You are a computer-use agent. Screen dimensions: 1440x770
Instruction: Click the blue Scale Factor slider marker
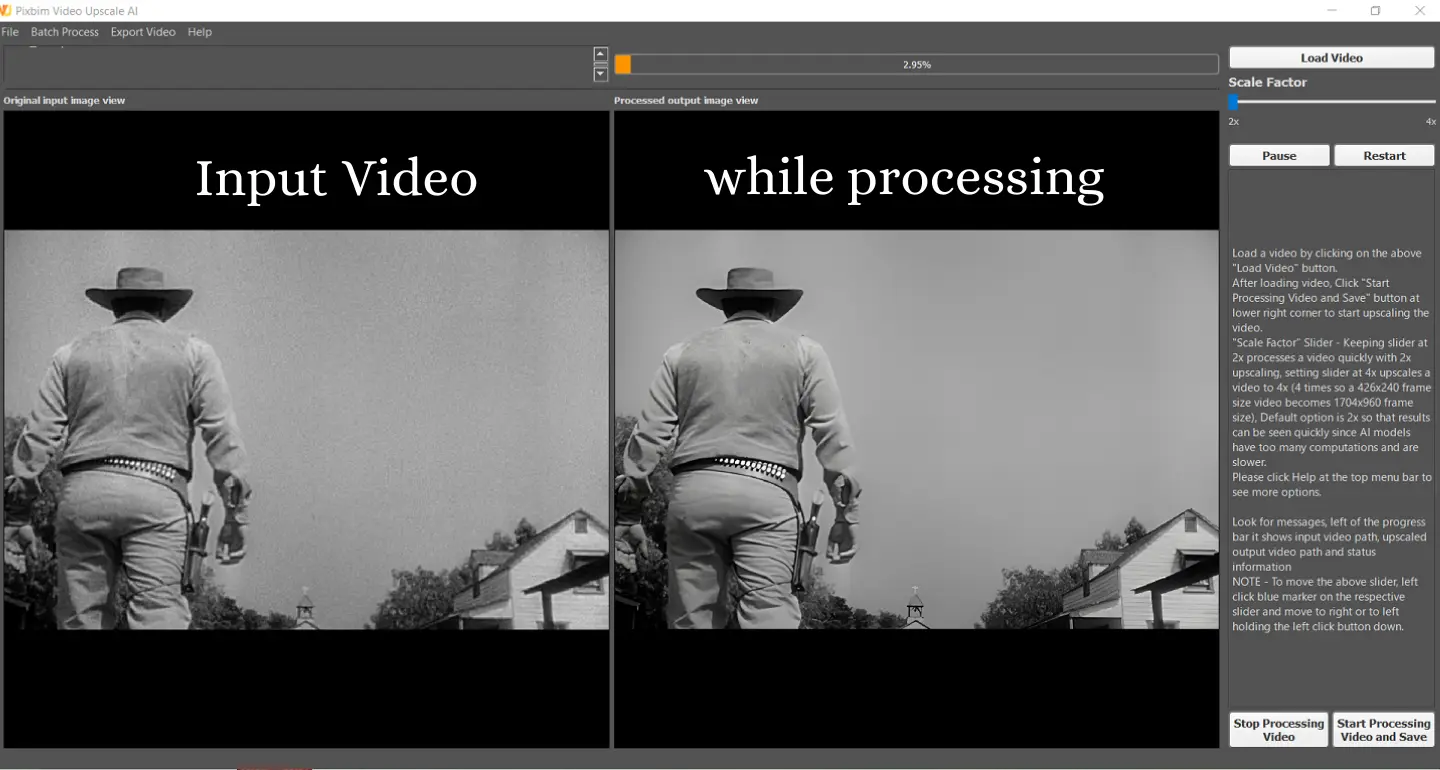click(x=1232, y=101)
